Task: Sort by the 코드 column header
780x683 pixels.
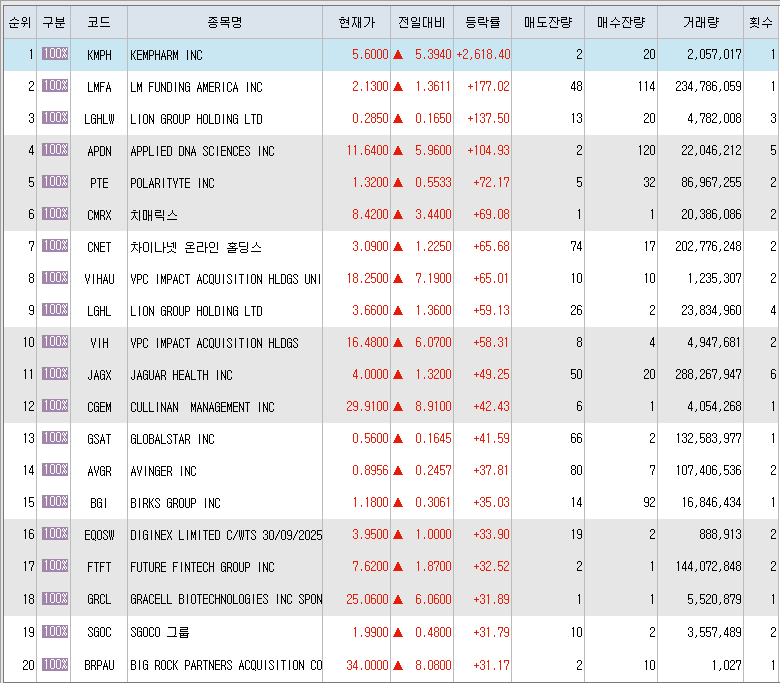Action: (99, 22)
